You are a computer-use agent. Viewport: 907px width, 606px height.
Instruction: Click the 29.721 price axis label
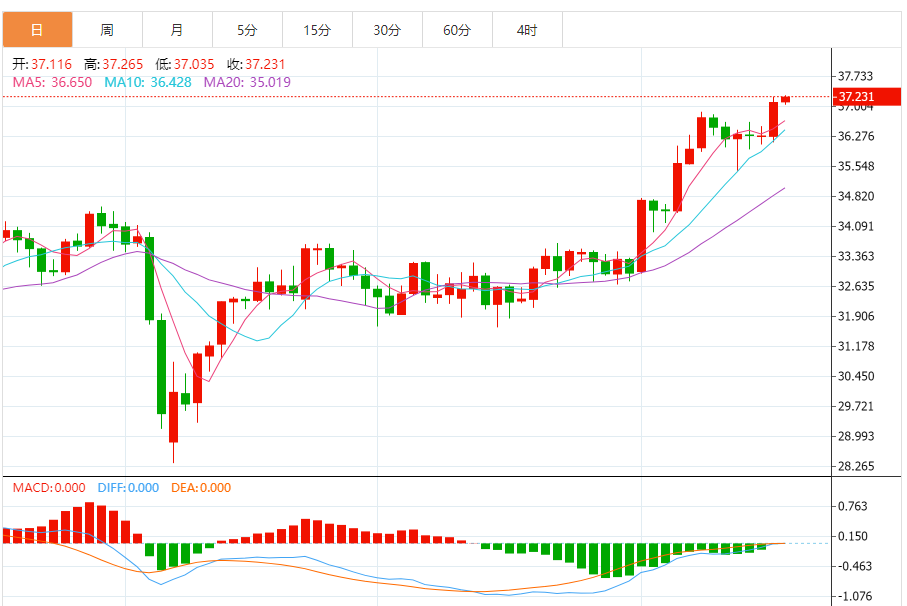coord(856,407)
